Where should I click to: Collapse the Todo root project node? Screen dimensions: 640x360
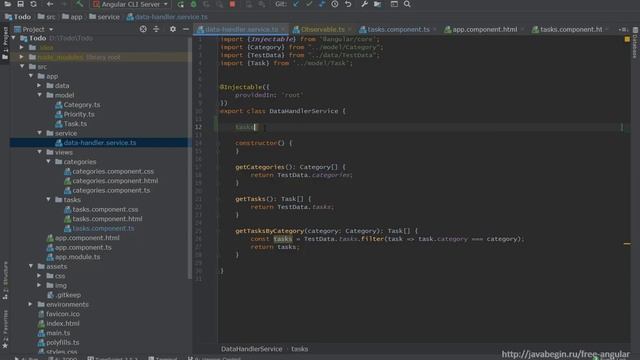point(13,38)
